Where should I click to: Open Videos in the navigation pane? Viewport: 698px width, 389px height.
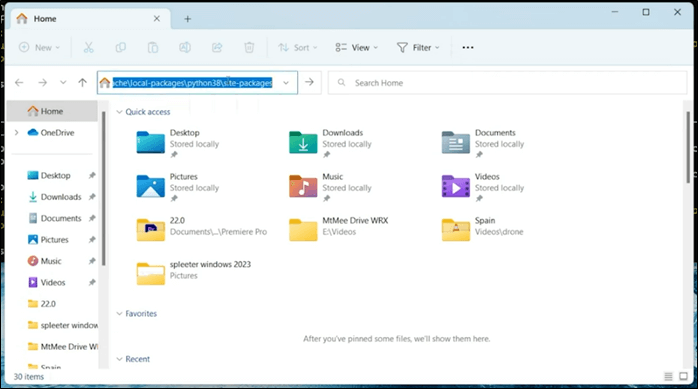[x=53, y=282]
